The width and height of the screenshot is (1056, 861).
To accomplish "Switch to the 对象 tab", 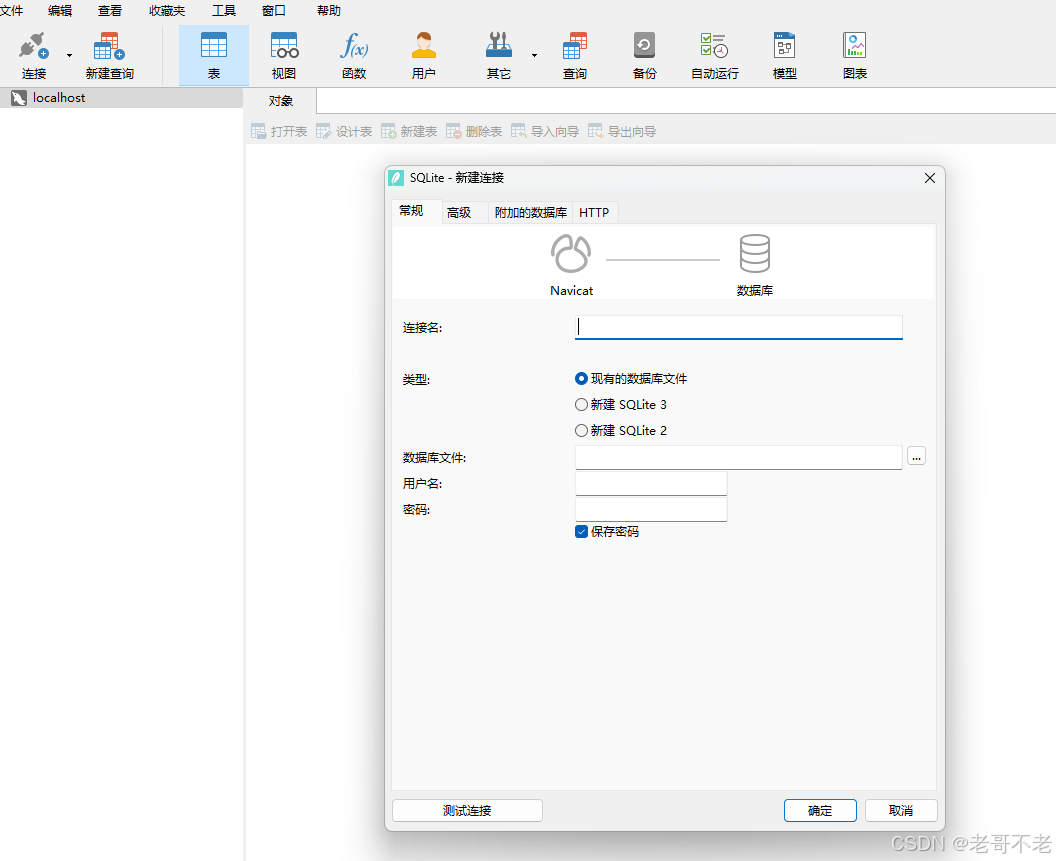I will click(x=281, y=101).
